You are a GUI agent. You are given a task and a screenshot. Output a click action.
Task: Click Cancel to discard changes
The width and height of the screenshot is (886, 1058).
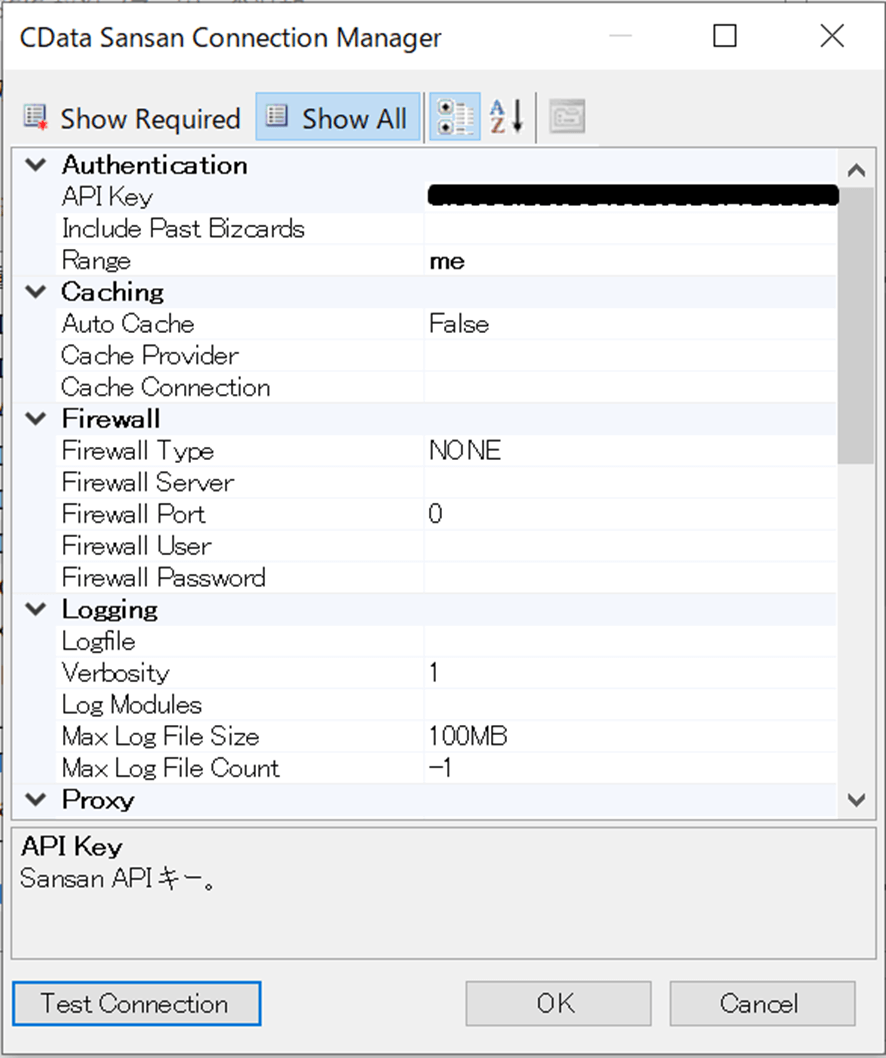pyautogui.click(x=761, y=1003)
